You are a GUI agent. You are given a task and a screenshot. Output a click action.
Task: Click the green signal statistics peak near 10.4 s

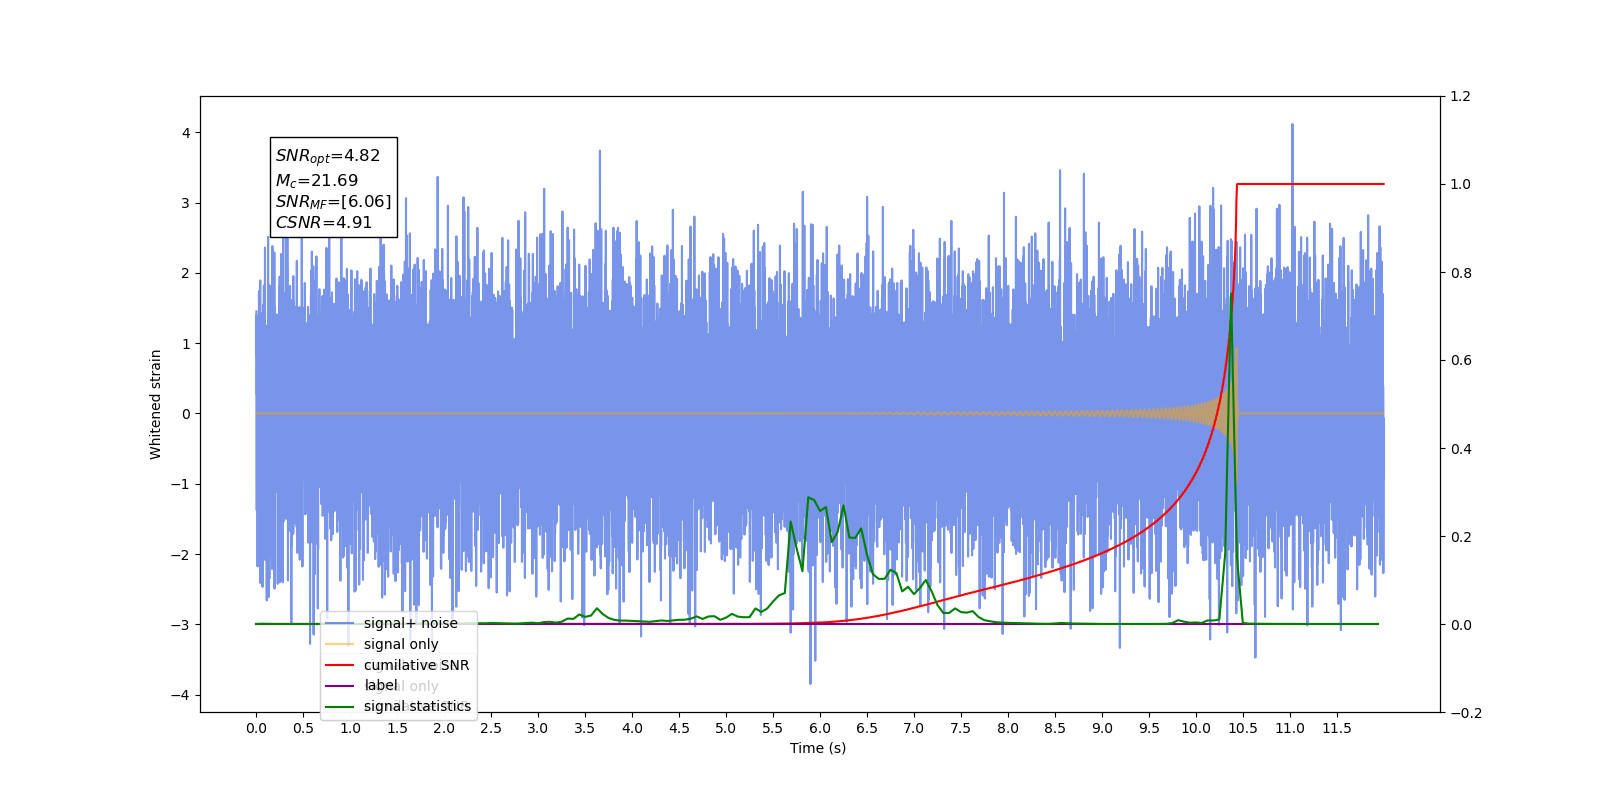click(1231, 296)
